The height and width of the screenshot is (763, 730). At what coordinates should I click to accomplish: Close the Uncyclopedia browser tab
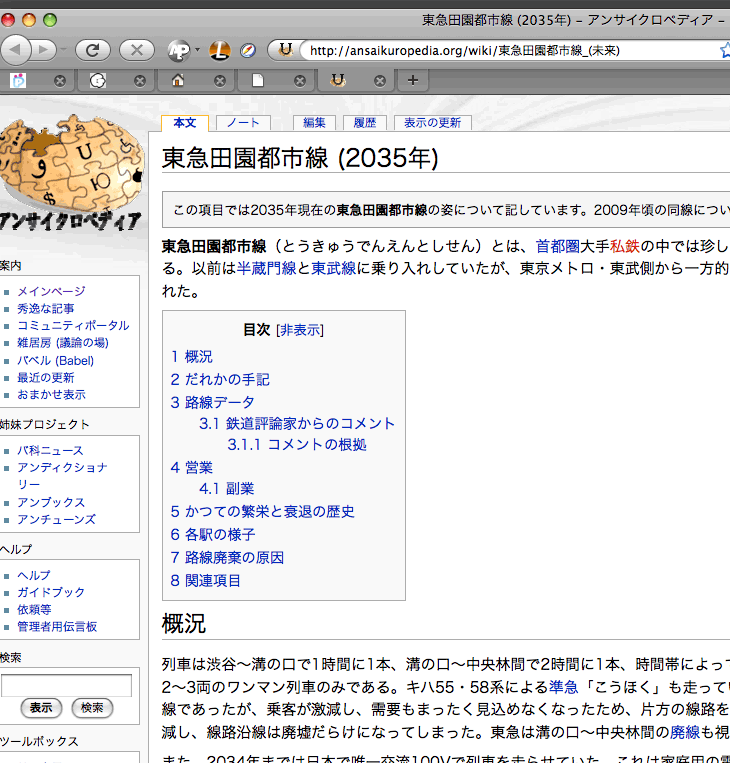380,81
